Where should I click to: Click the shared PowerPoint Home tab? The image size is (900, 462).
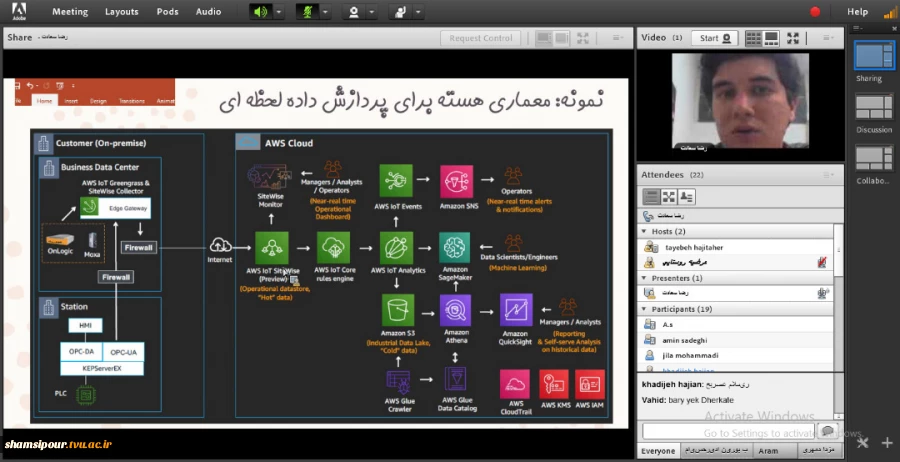[44, 100]
